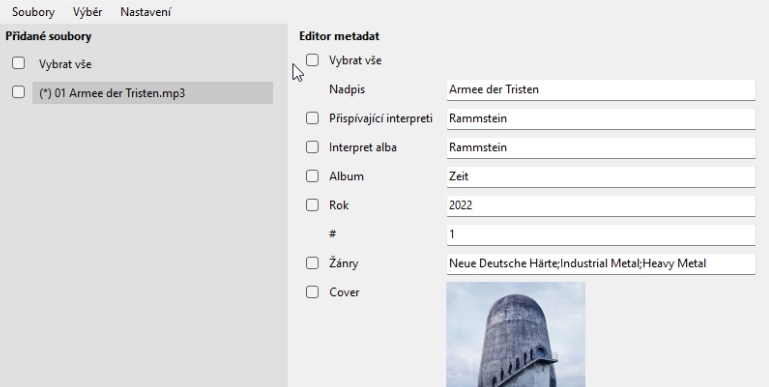Image resolution: width=769 pixels, height=387 pixels.
Task: Click the Interpret alba input field
Action: (601, 148)
